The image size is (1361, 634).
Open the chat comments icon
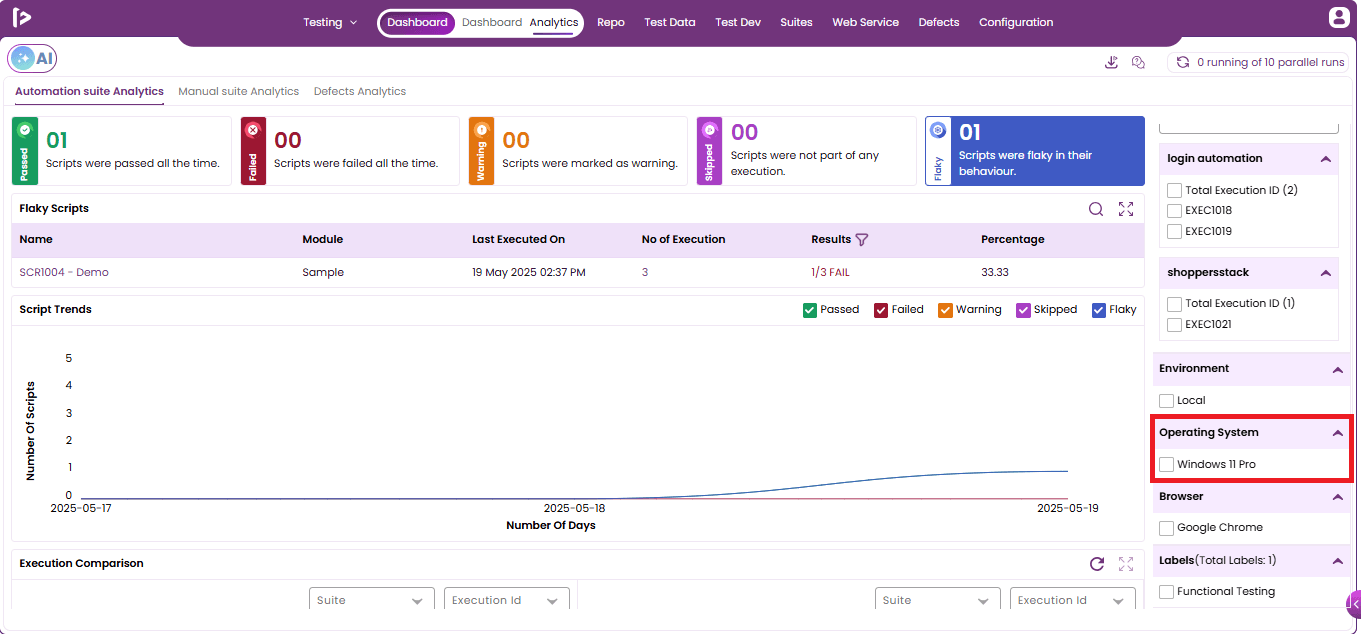point(1138,62)
